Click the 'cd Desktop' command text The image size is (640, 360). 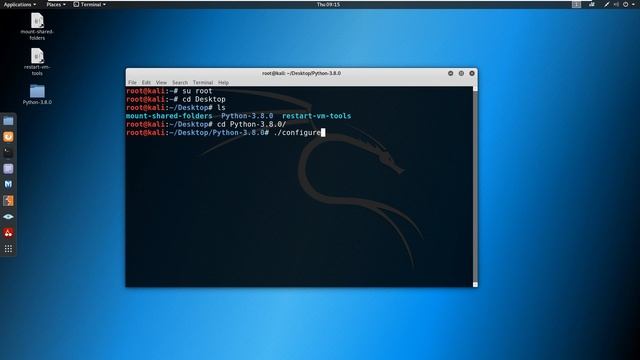pyautogui.click(x=204, y=99)
